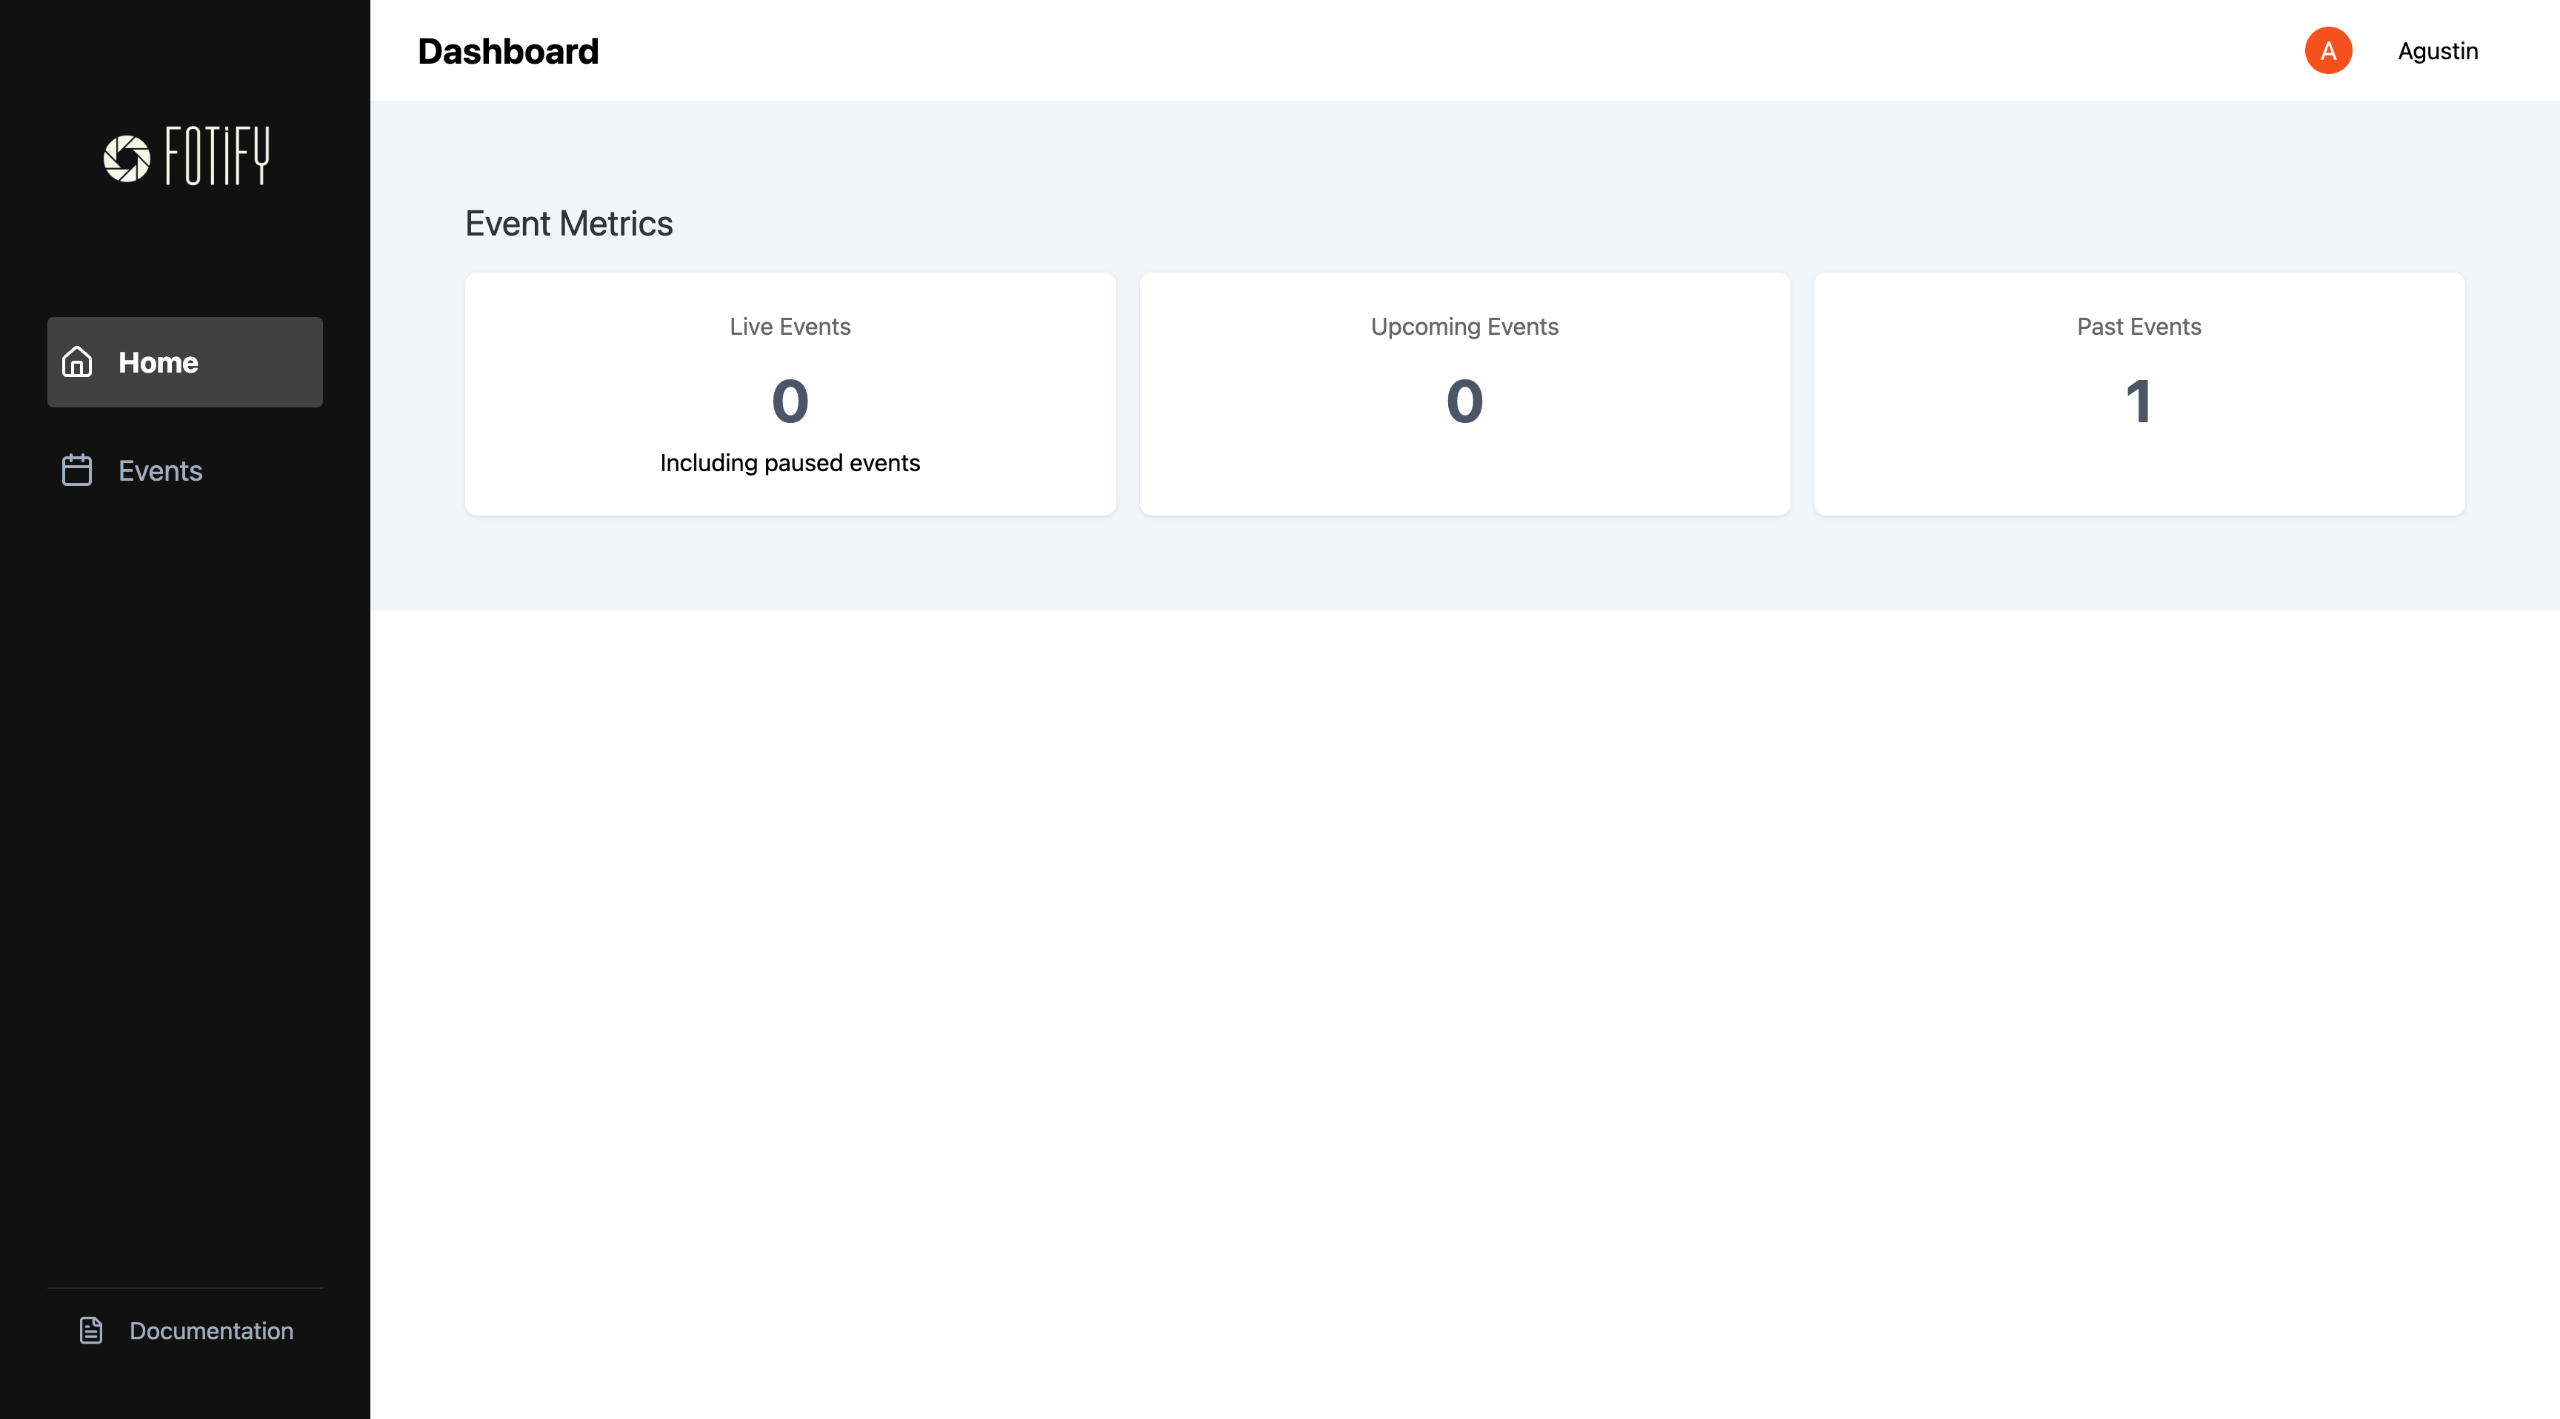Click the Documentation file icon
The width and height of the screenshot is (2560, 1419).
(91, 1330)
